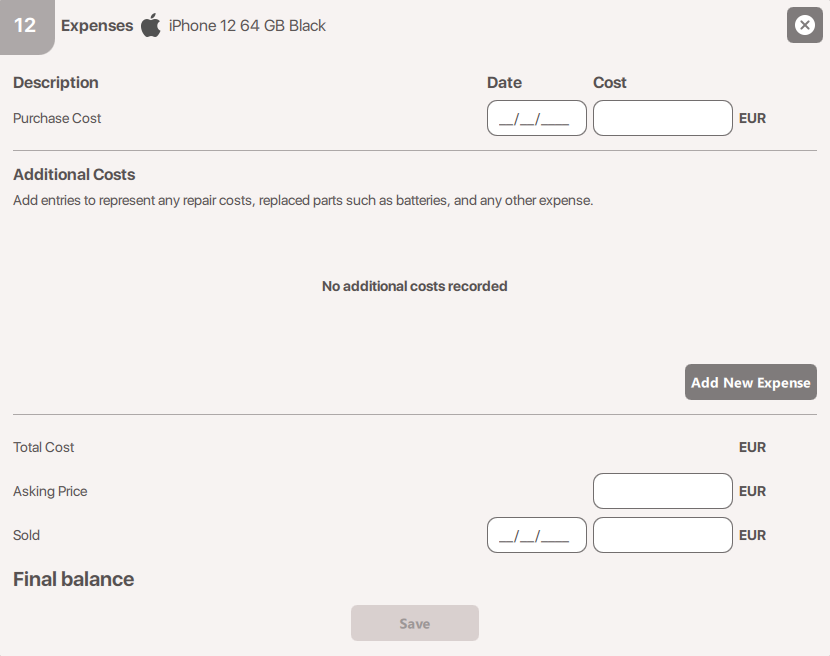
Task: Click the iPhone 12 64 GB Black title
Action: tap(247, 26)
